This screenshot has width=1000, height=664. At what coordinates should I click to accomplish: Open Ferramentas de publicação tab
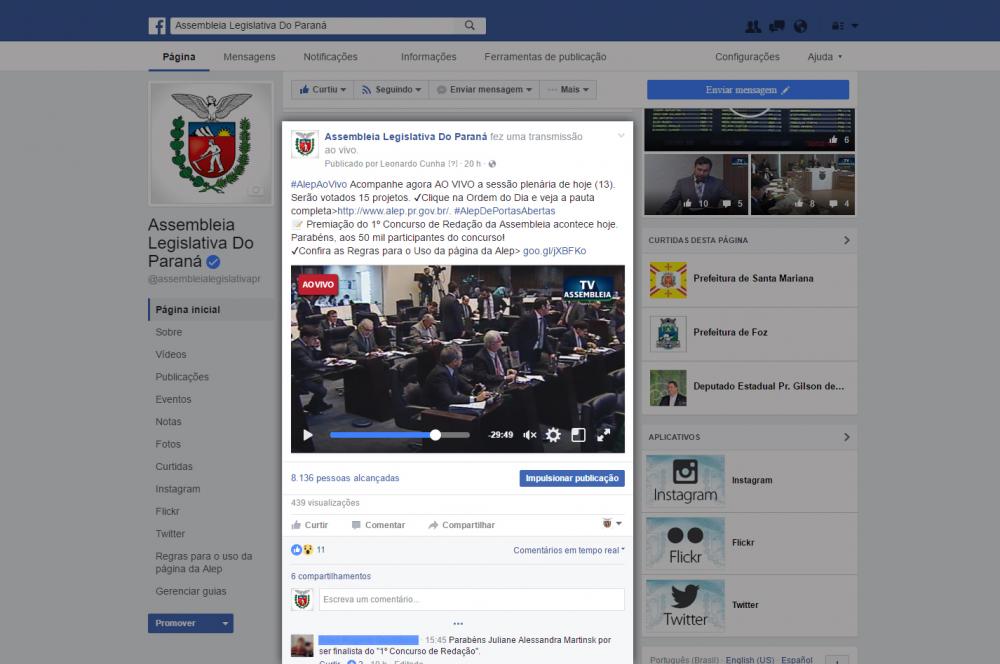(x=545, y=57)
